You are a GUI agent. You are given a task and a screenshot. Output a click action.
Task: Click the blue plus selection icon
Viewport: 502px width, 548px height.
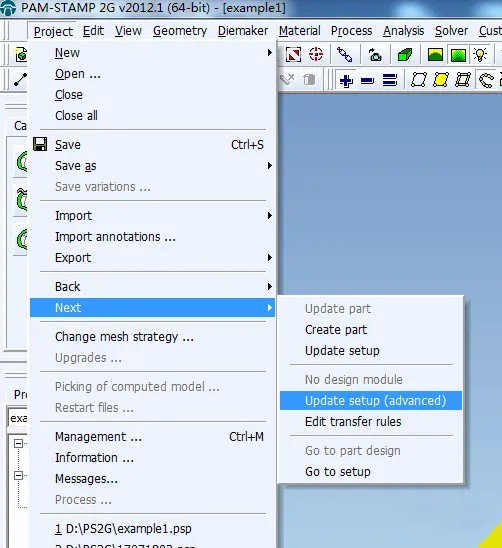point(346,81)
